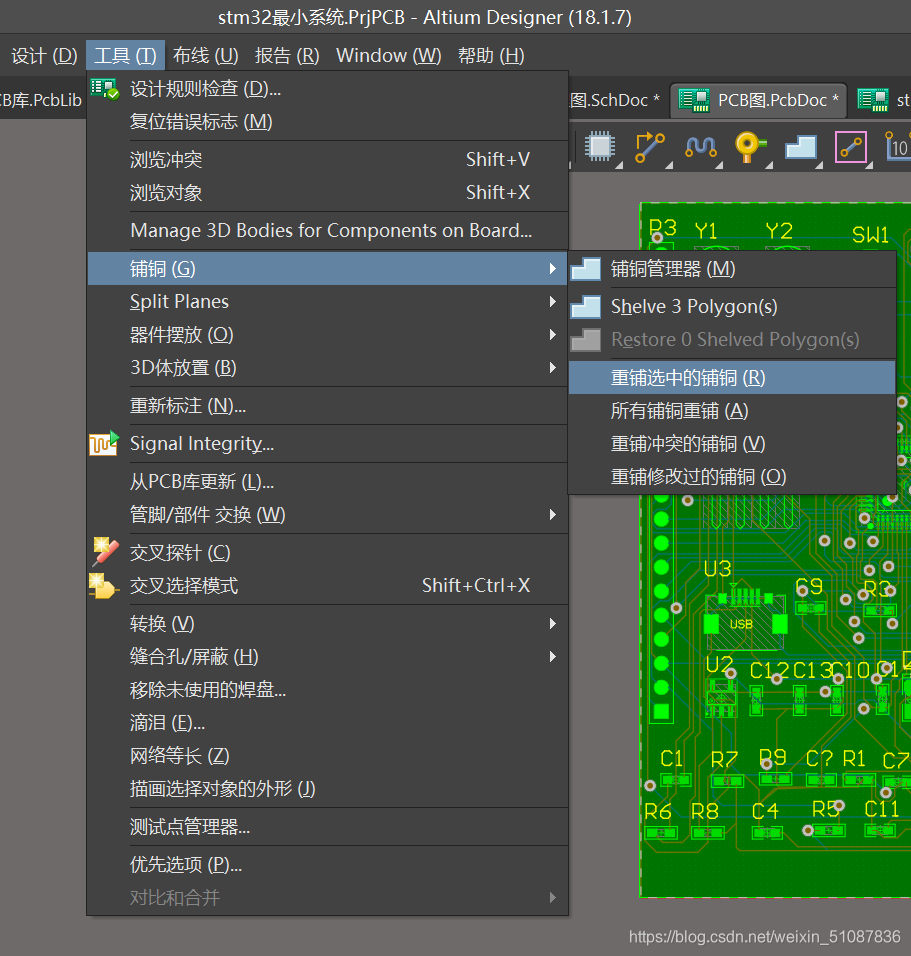Choose 重铺选中的铺铜 from submenu

[x=688, y=378]
